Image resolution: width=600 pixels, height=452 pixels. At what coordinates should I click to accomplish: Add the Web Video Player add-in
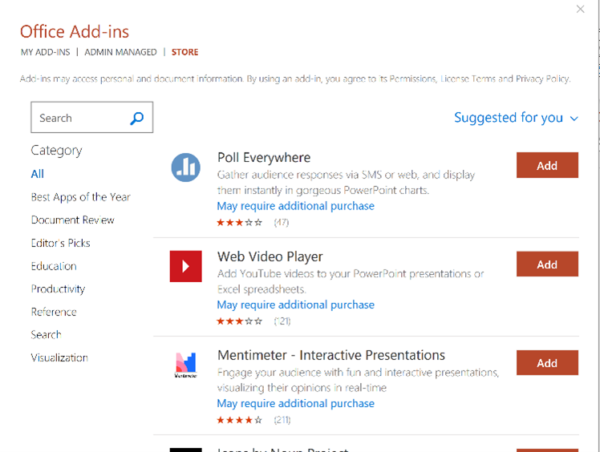click(x=546, y=265)
